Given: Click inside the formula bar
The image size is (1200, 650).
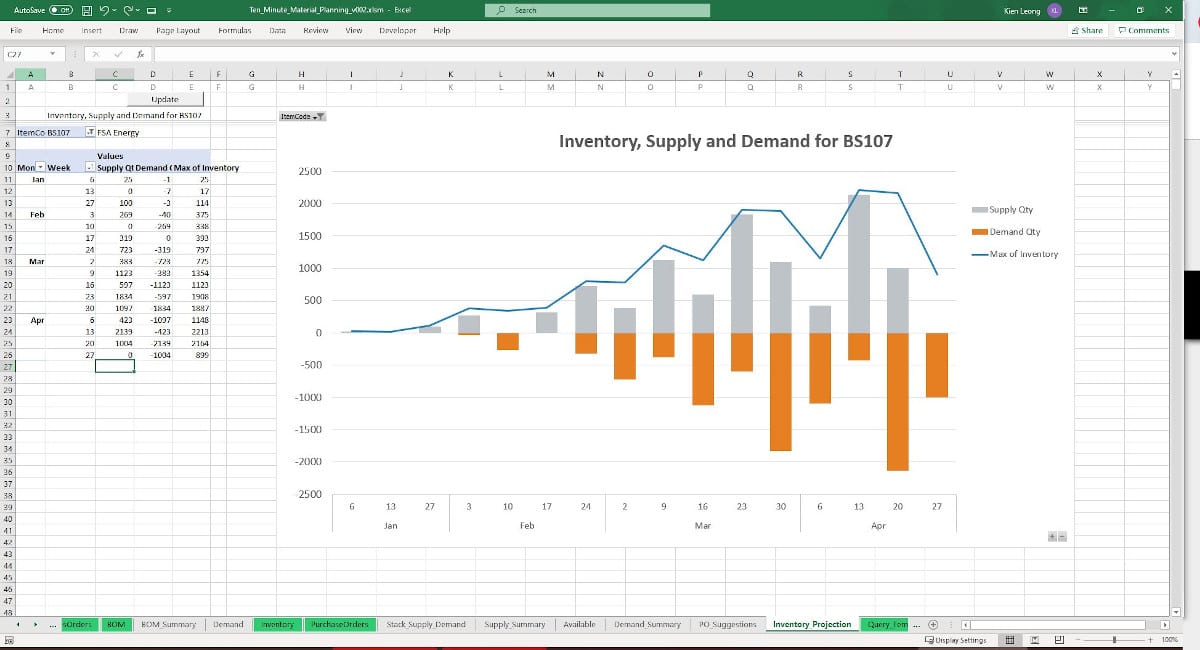Looking at the screenshot, I should [x=400, y=53].
